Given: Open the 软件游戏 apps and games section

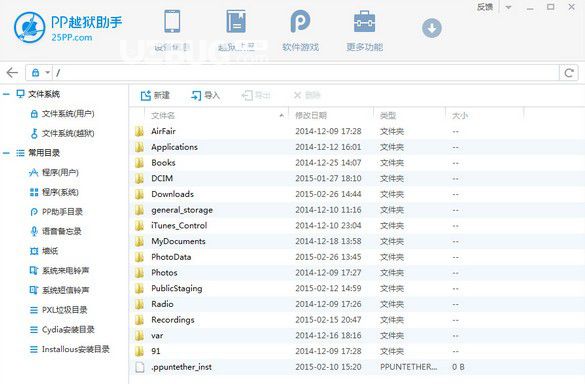Looking at the screenshot, I should click(x=300, y=31).
